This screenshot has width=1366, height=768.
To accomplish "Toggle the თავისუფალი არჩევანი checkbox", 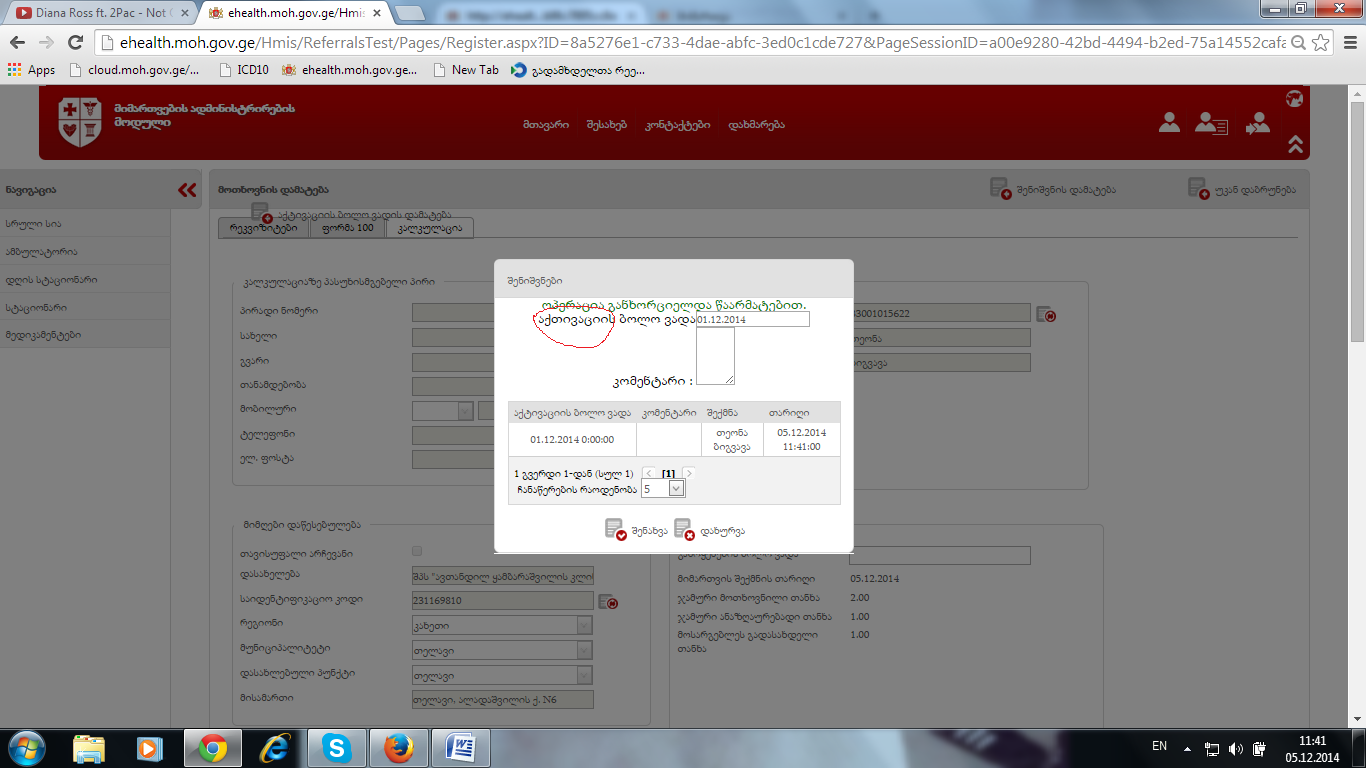I will click(417, 551).
